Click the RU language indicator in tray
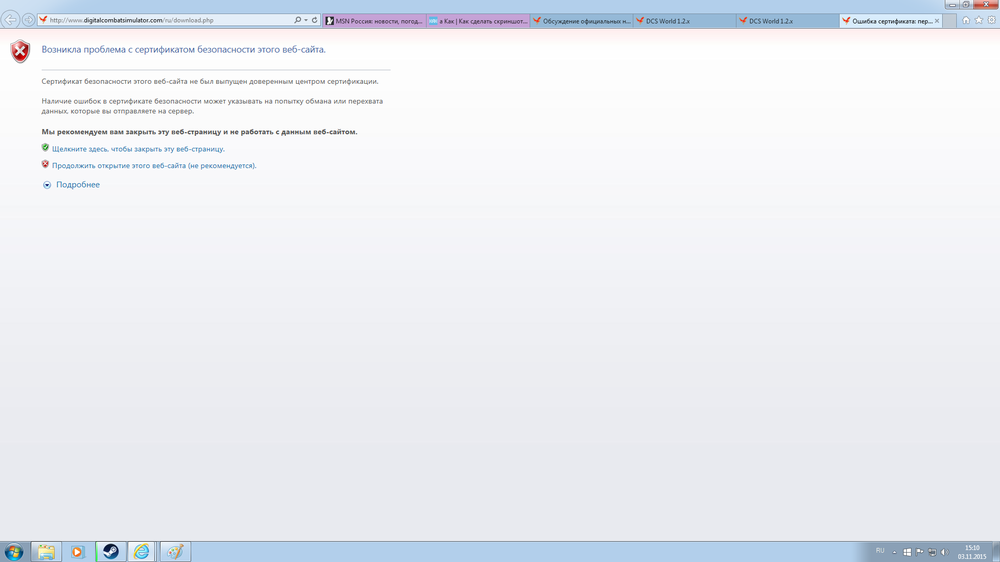 880,551
